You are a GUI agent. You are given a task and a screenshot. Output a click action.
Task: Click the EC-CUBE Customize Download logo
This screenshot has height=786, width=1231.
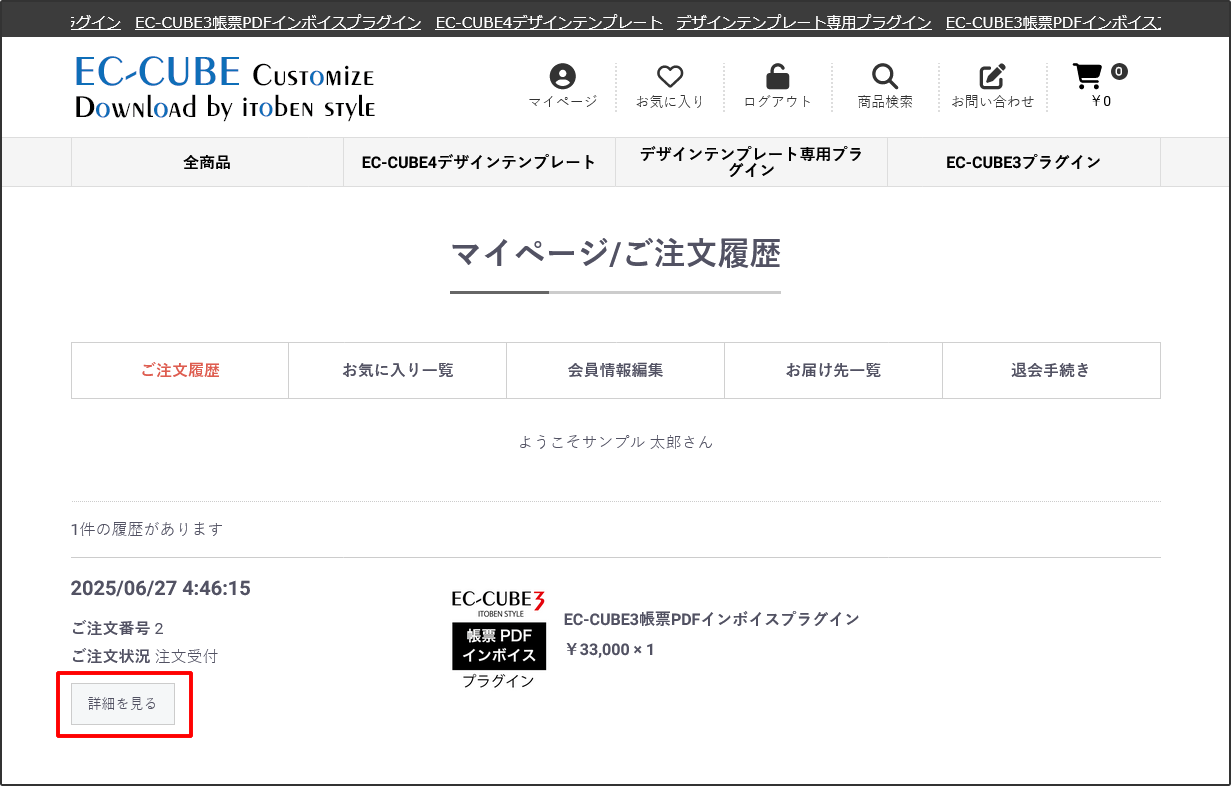click(225, 88)
